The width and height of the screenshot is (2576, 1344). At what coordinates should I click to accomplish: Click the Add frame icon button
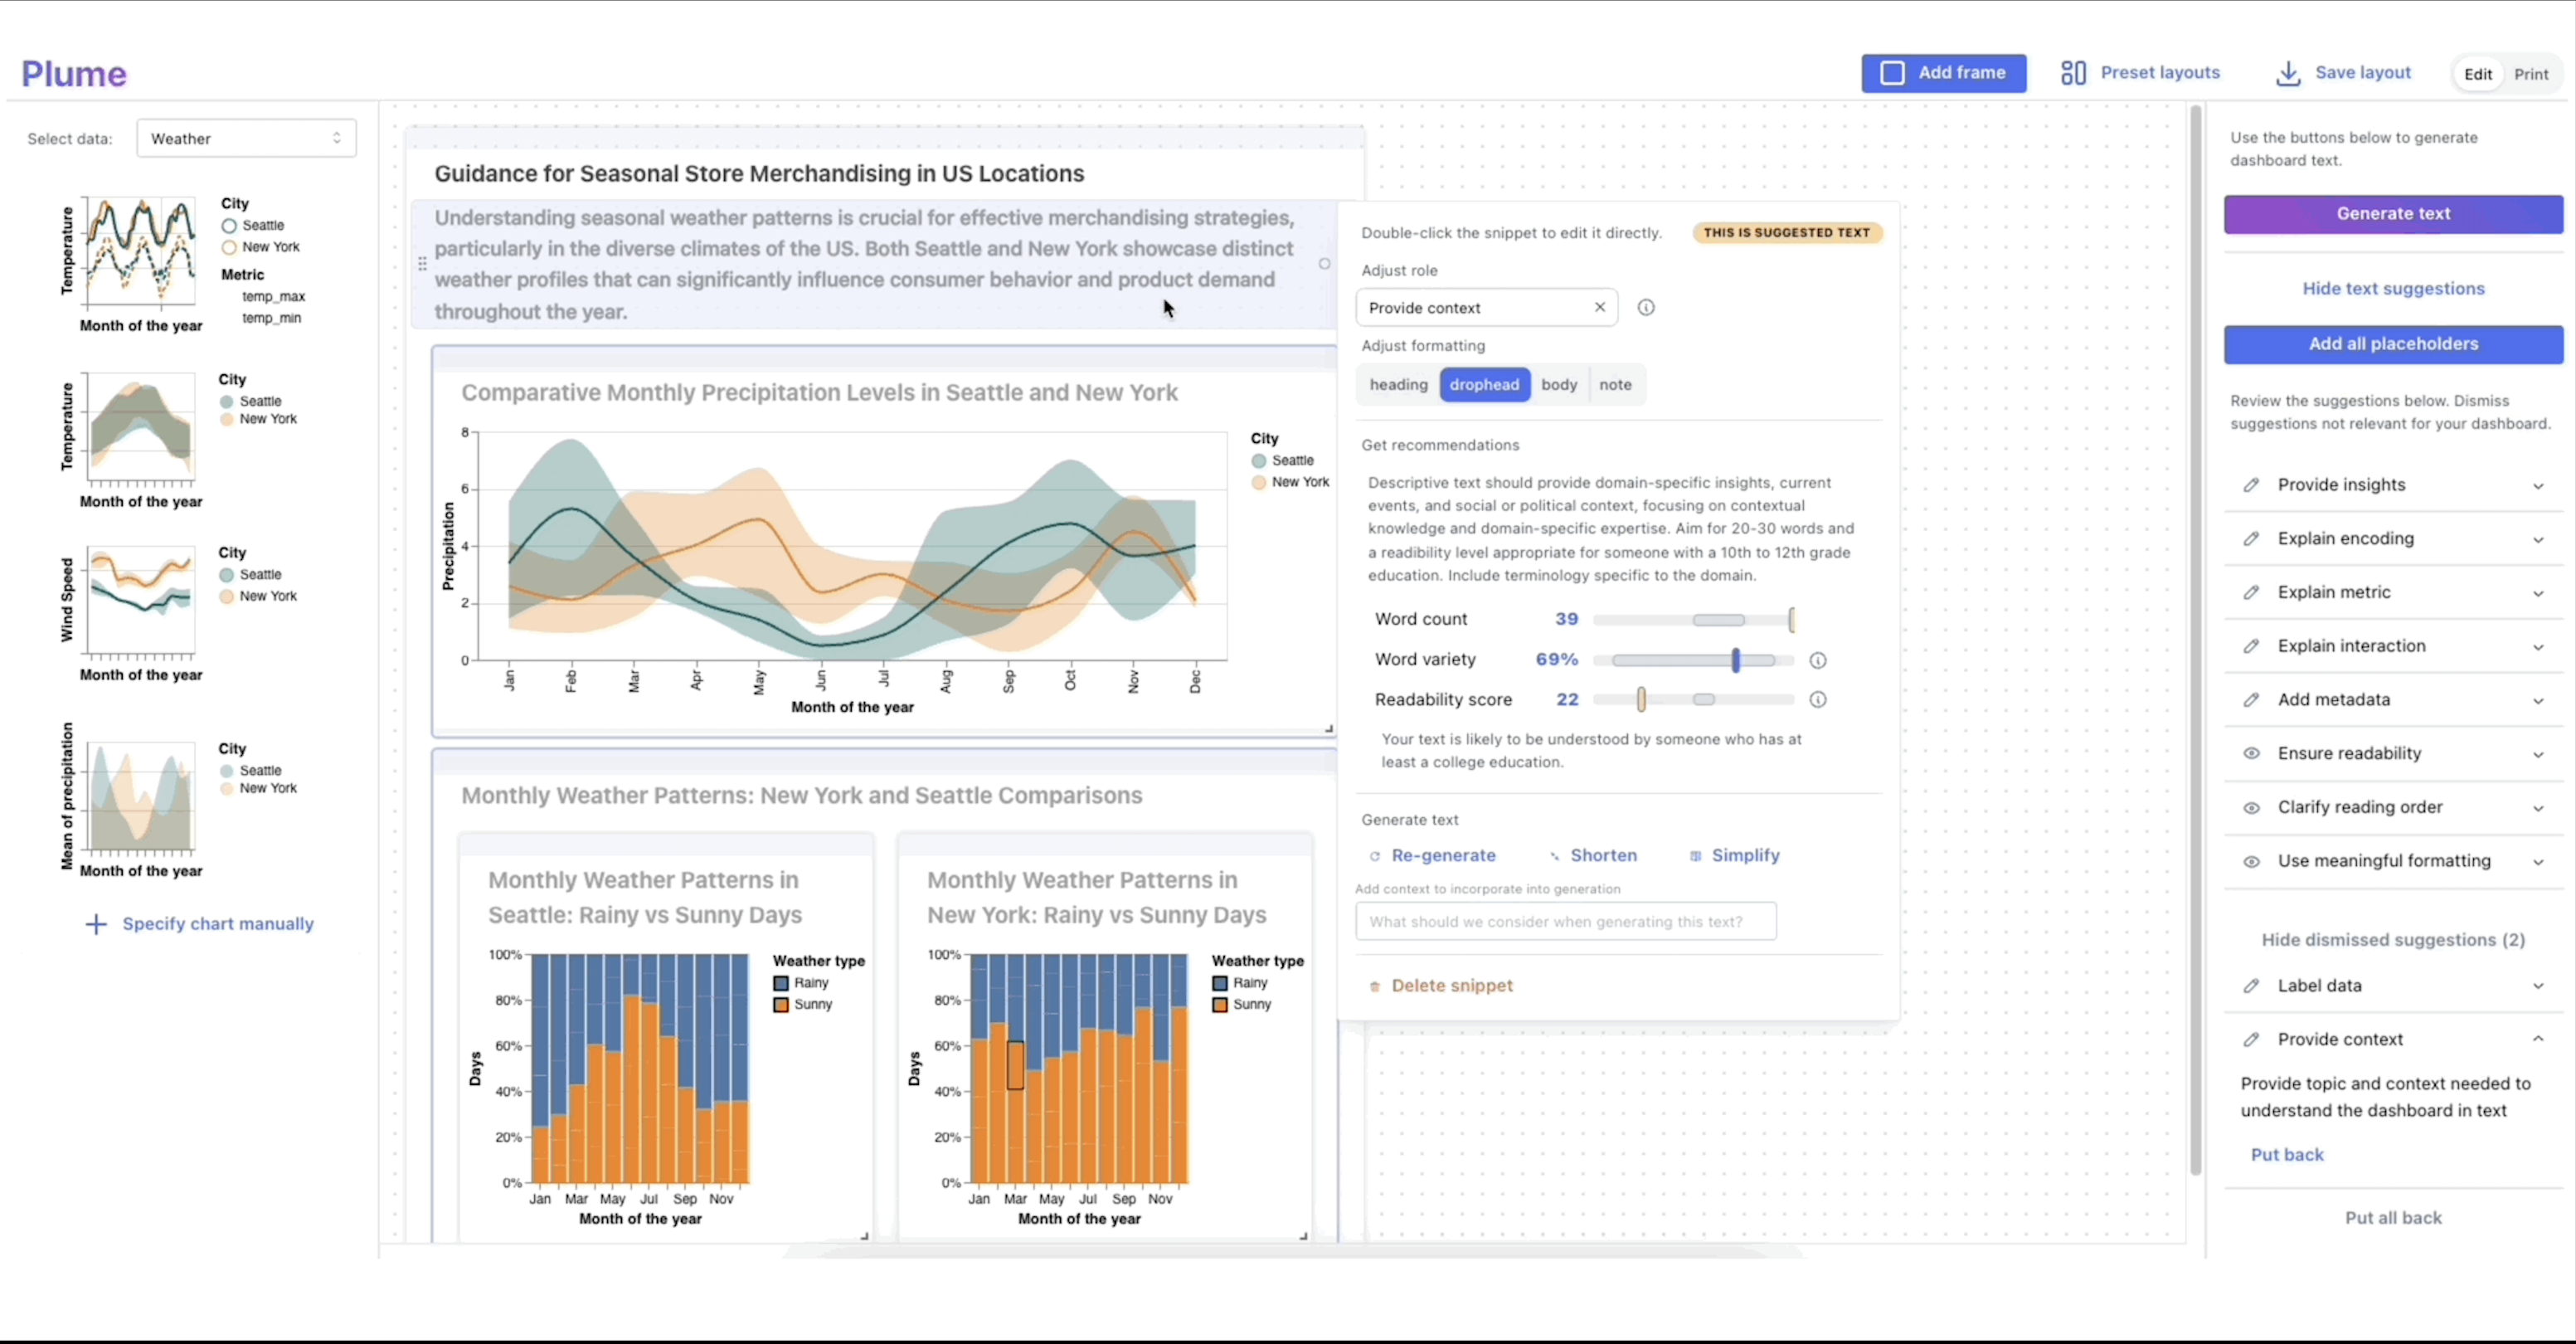pyautogui.click(x=1891, y=73)
